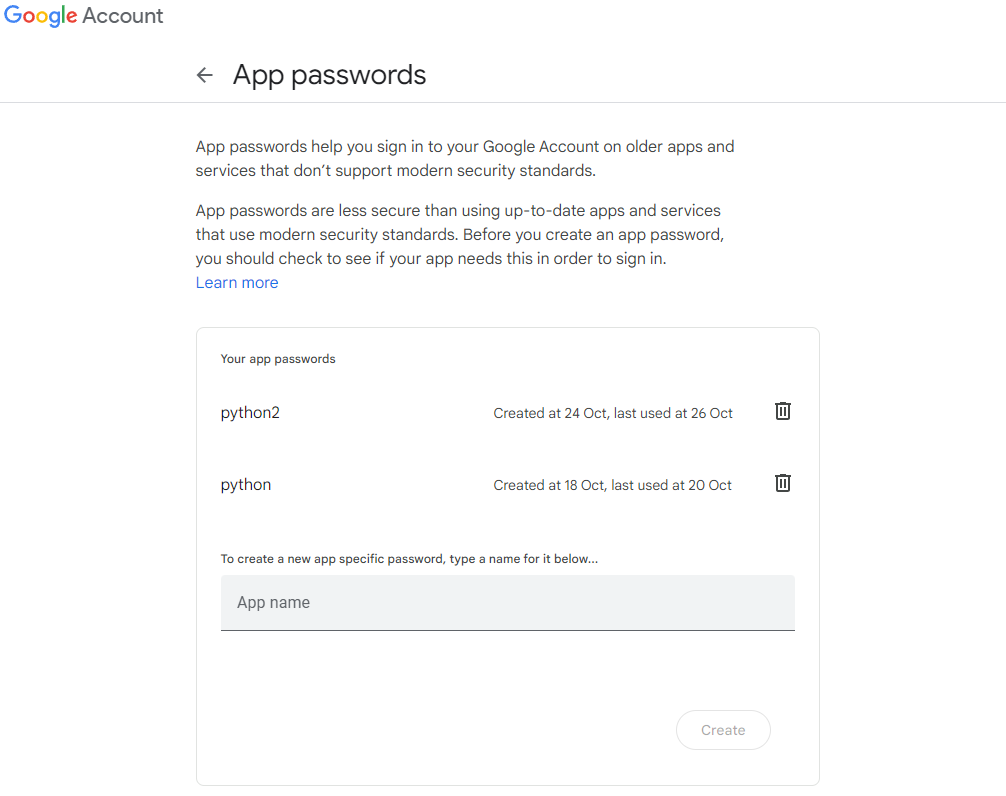Click the line 'App passwords help you sign in'
Screen dimensions: 1006x796
click(x=465, y=147)
